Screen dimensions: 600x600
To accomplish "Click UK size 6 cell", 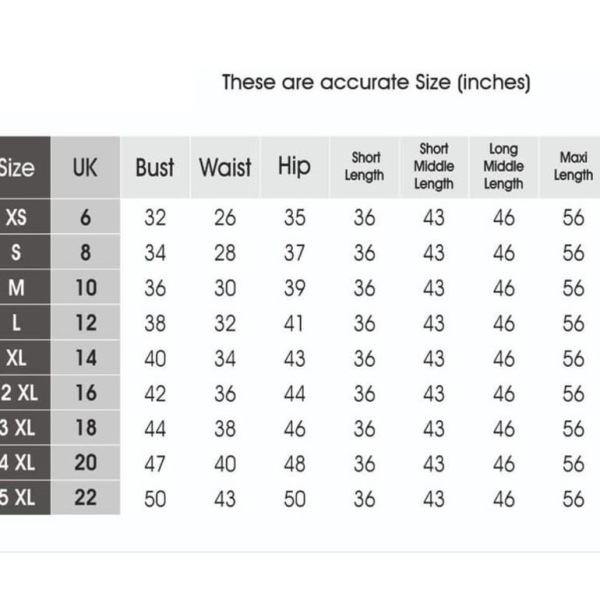I will (x=85, y=218).
